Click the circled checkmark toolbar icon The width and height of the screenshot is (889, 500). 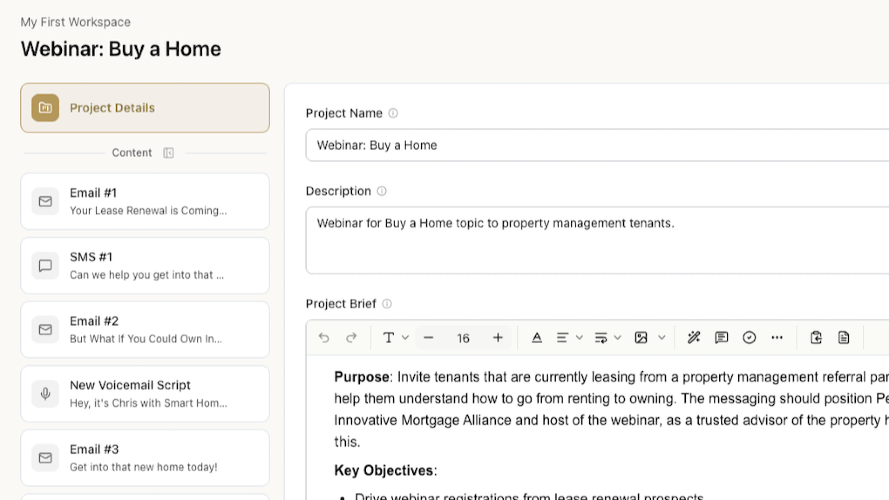749,338
